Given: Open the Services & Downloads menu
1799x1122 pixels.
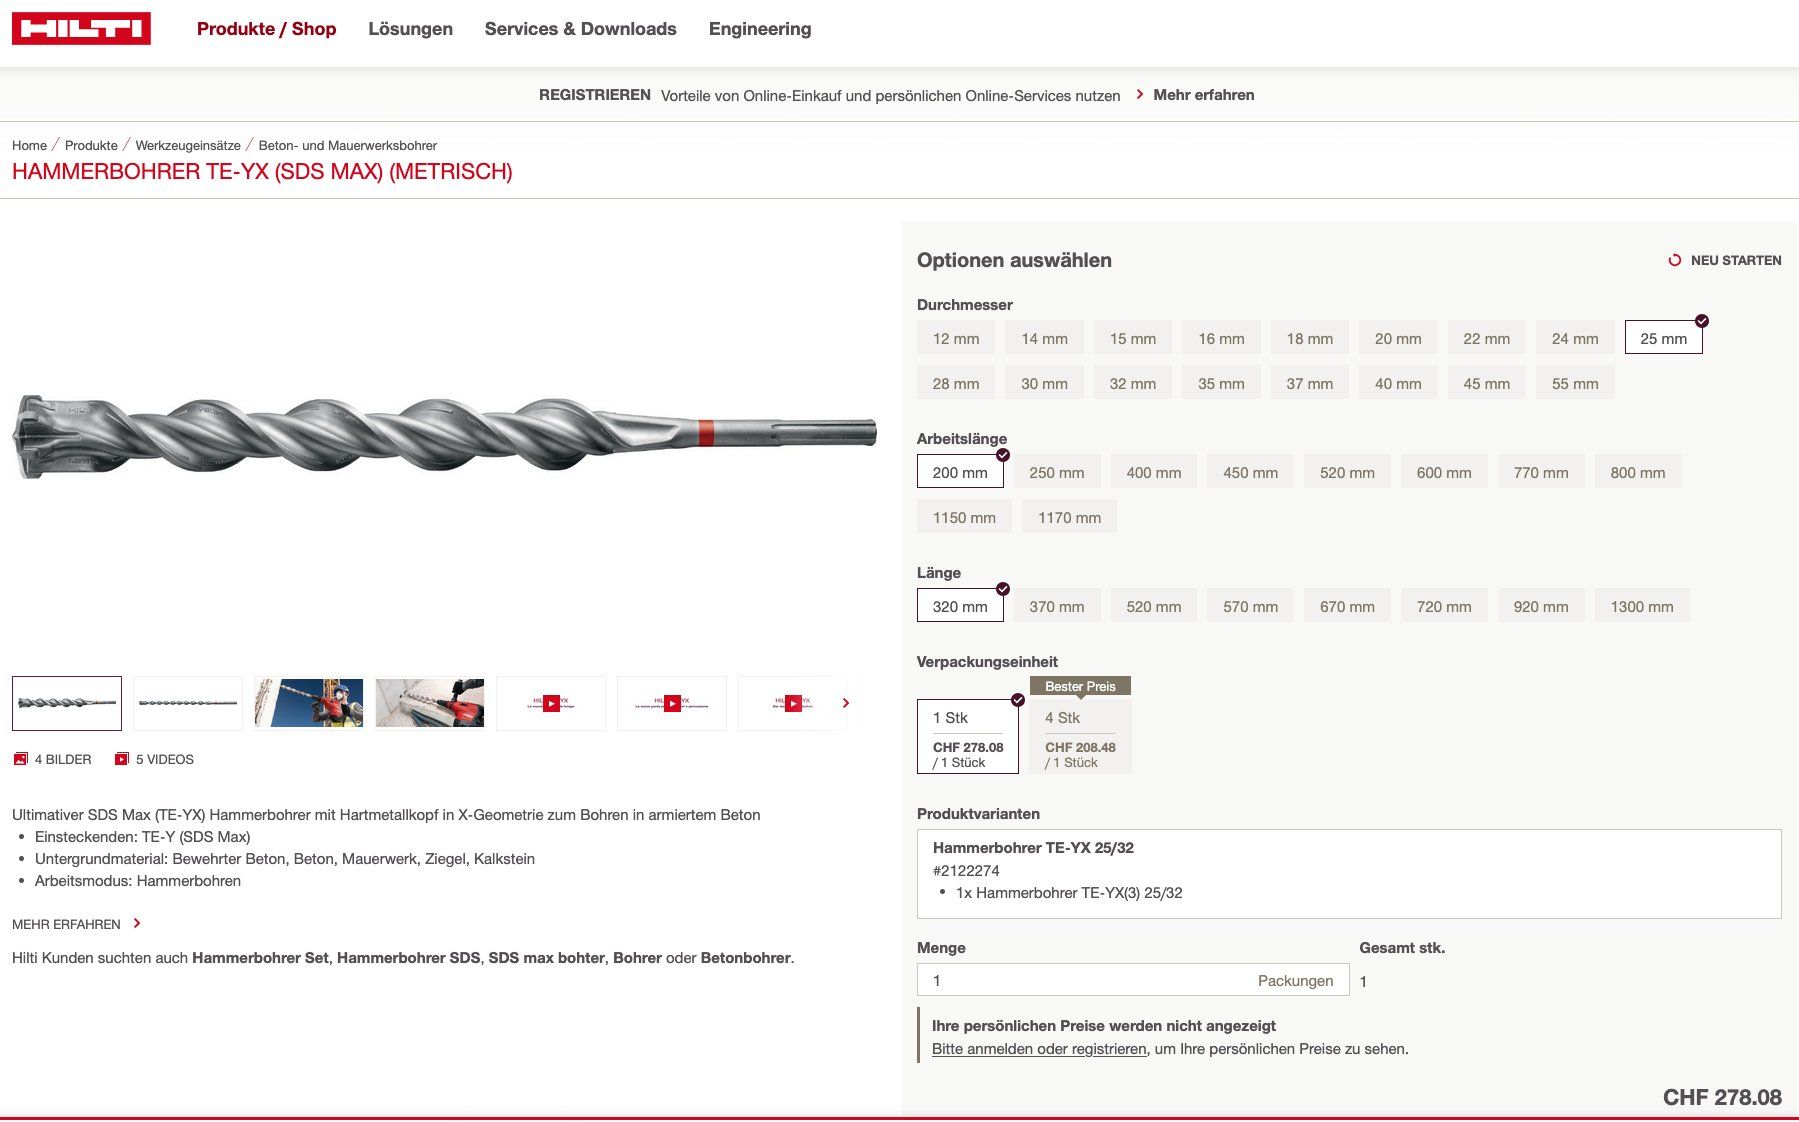Looking at the screenshot, I should [580, 29].
